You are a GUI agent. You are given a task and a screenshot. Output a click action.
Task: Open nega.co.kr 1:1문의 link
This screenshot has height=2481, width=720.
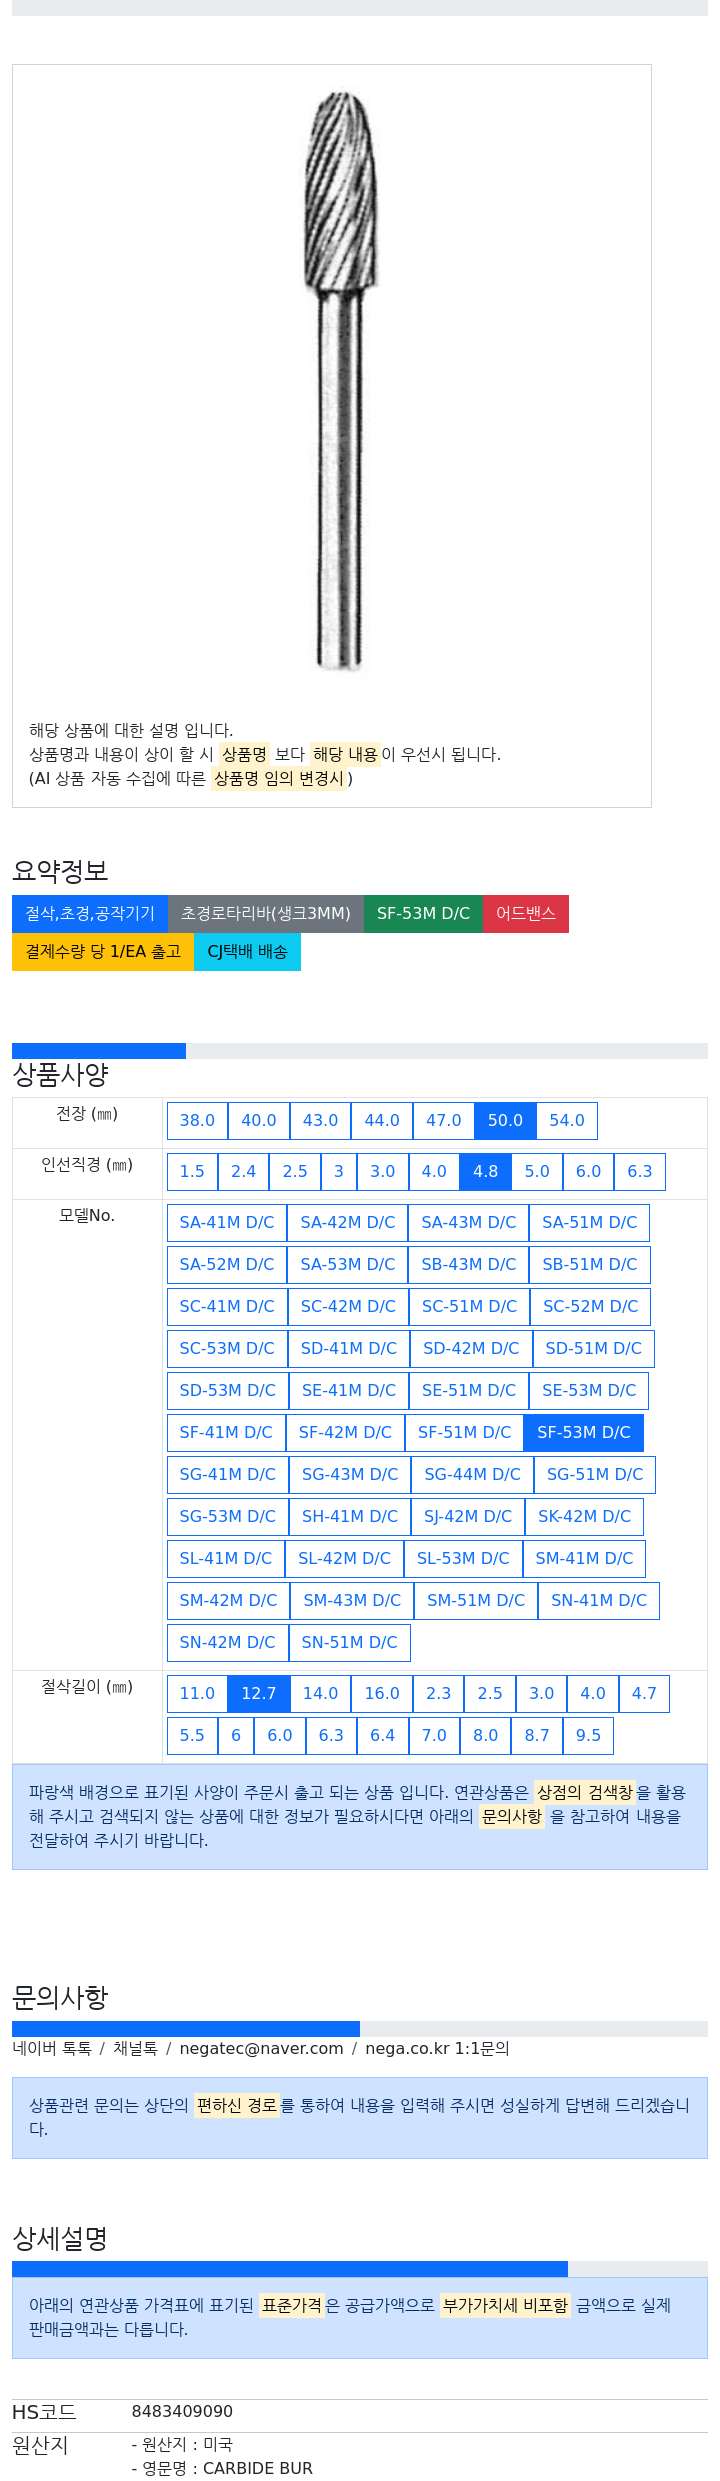pyautogui.click(x=437, y=2049)
